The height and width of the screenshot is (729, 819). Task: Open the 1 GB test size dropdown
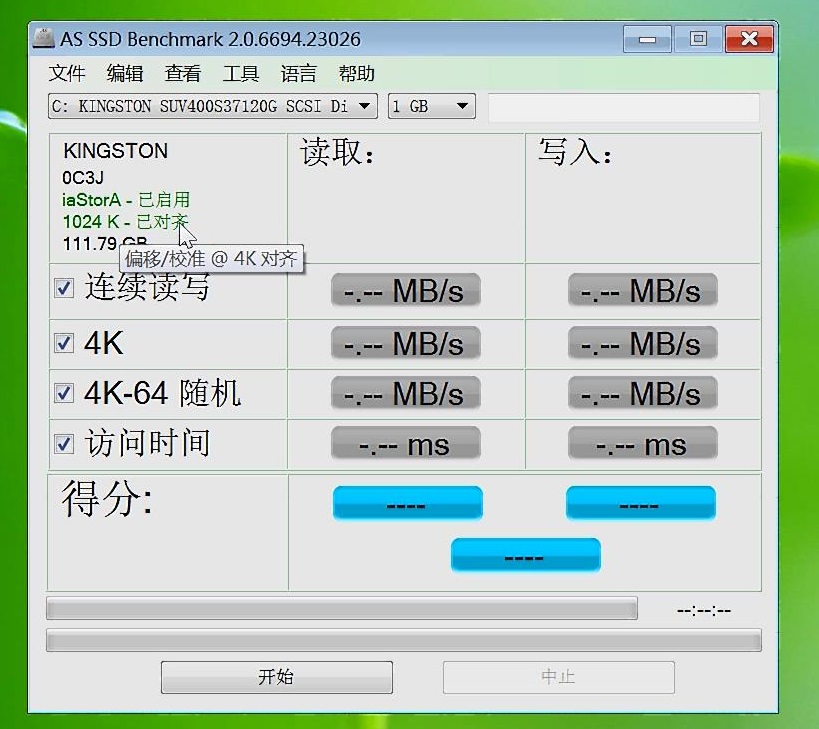pos(461,105)
